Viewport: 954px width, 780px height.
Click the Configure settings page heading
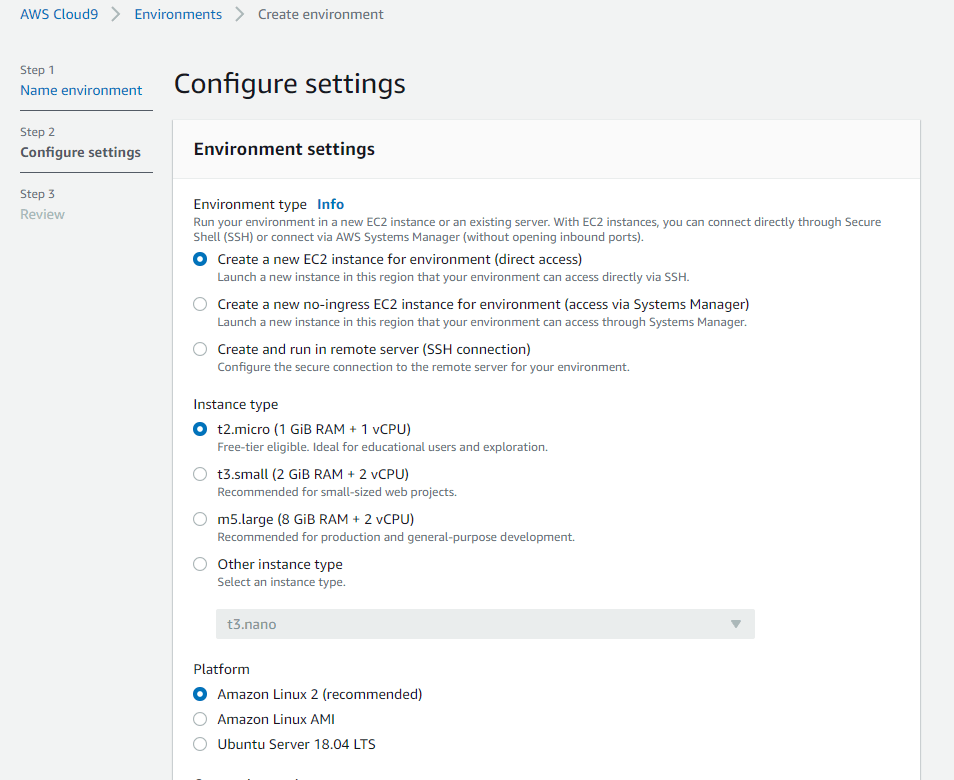[x=290, y=84]
